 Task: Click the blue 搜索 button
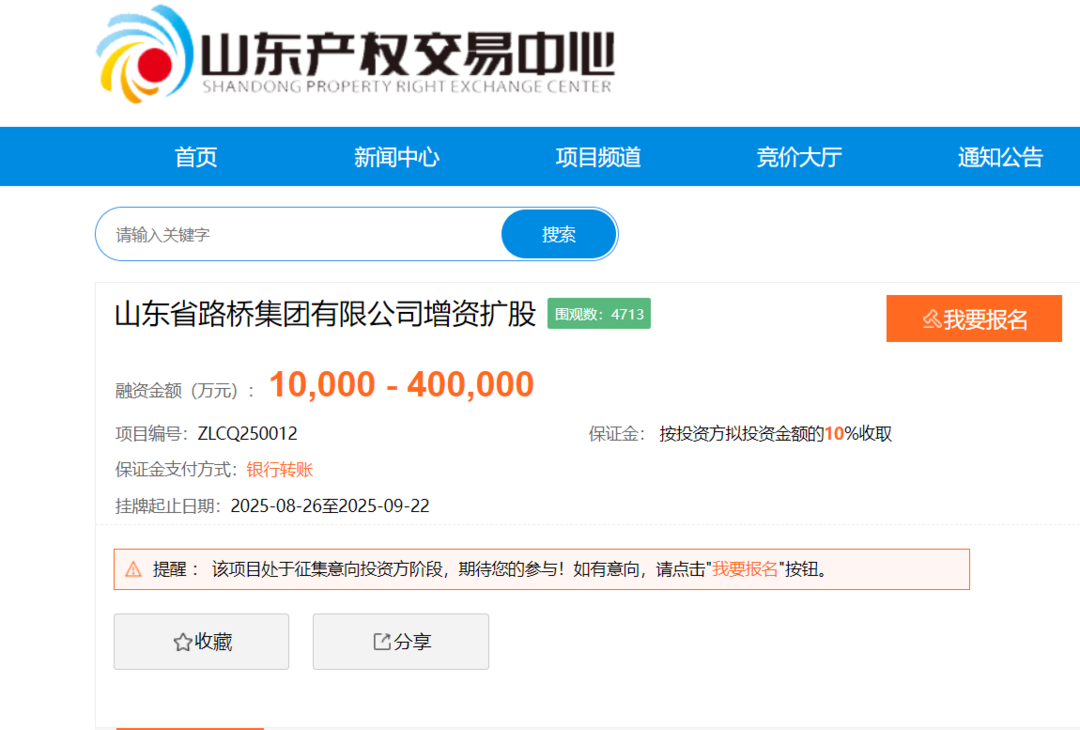559,234
